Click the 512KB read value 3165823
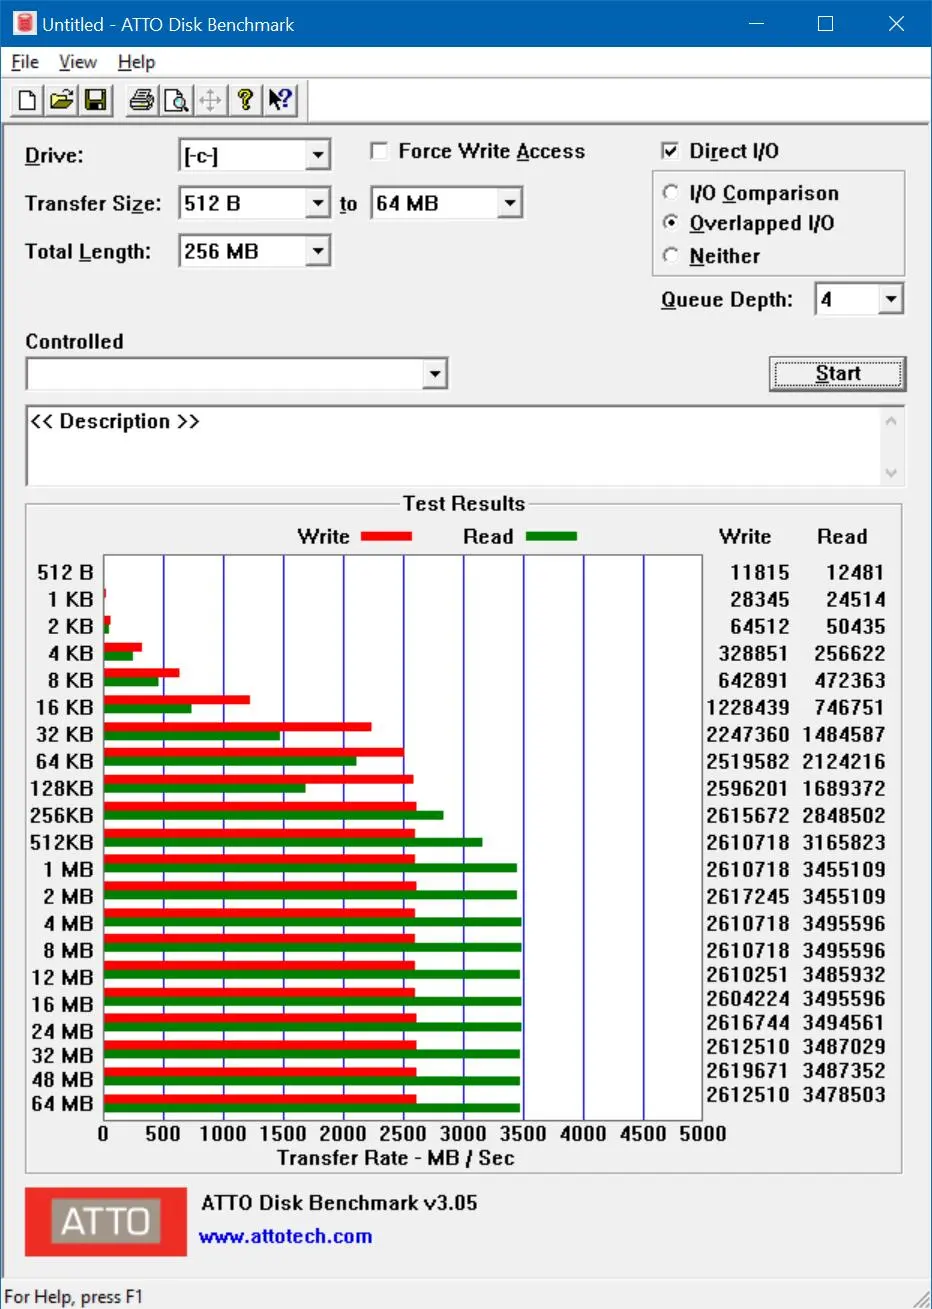Screen dimensions: 932x1309 pos(843,843)
